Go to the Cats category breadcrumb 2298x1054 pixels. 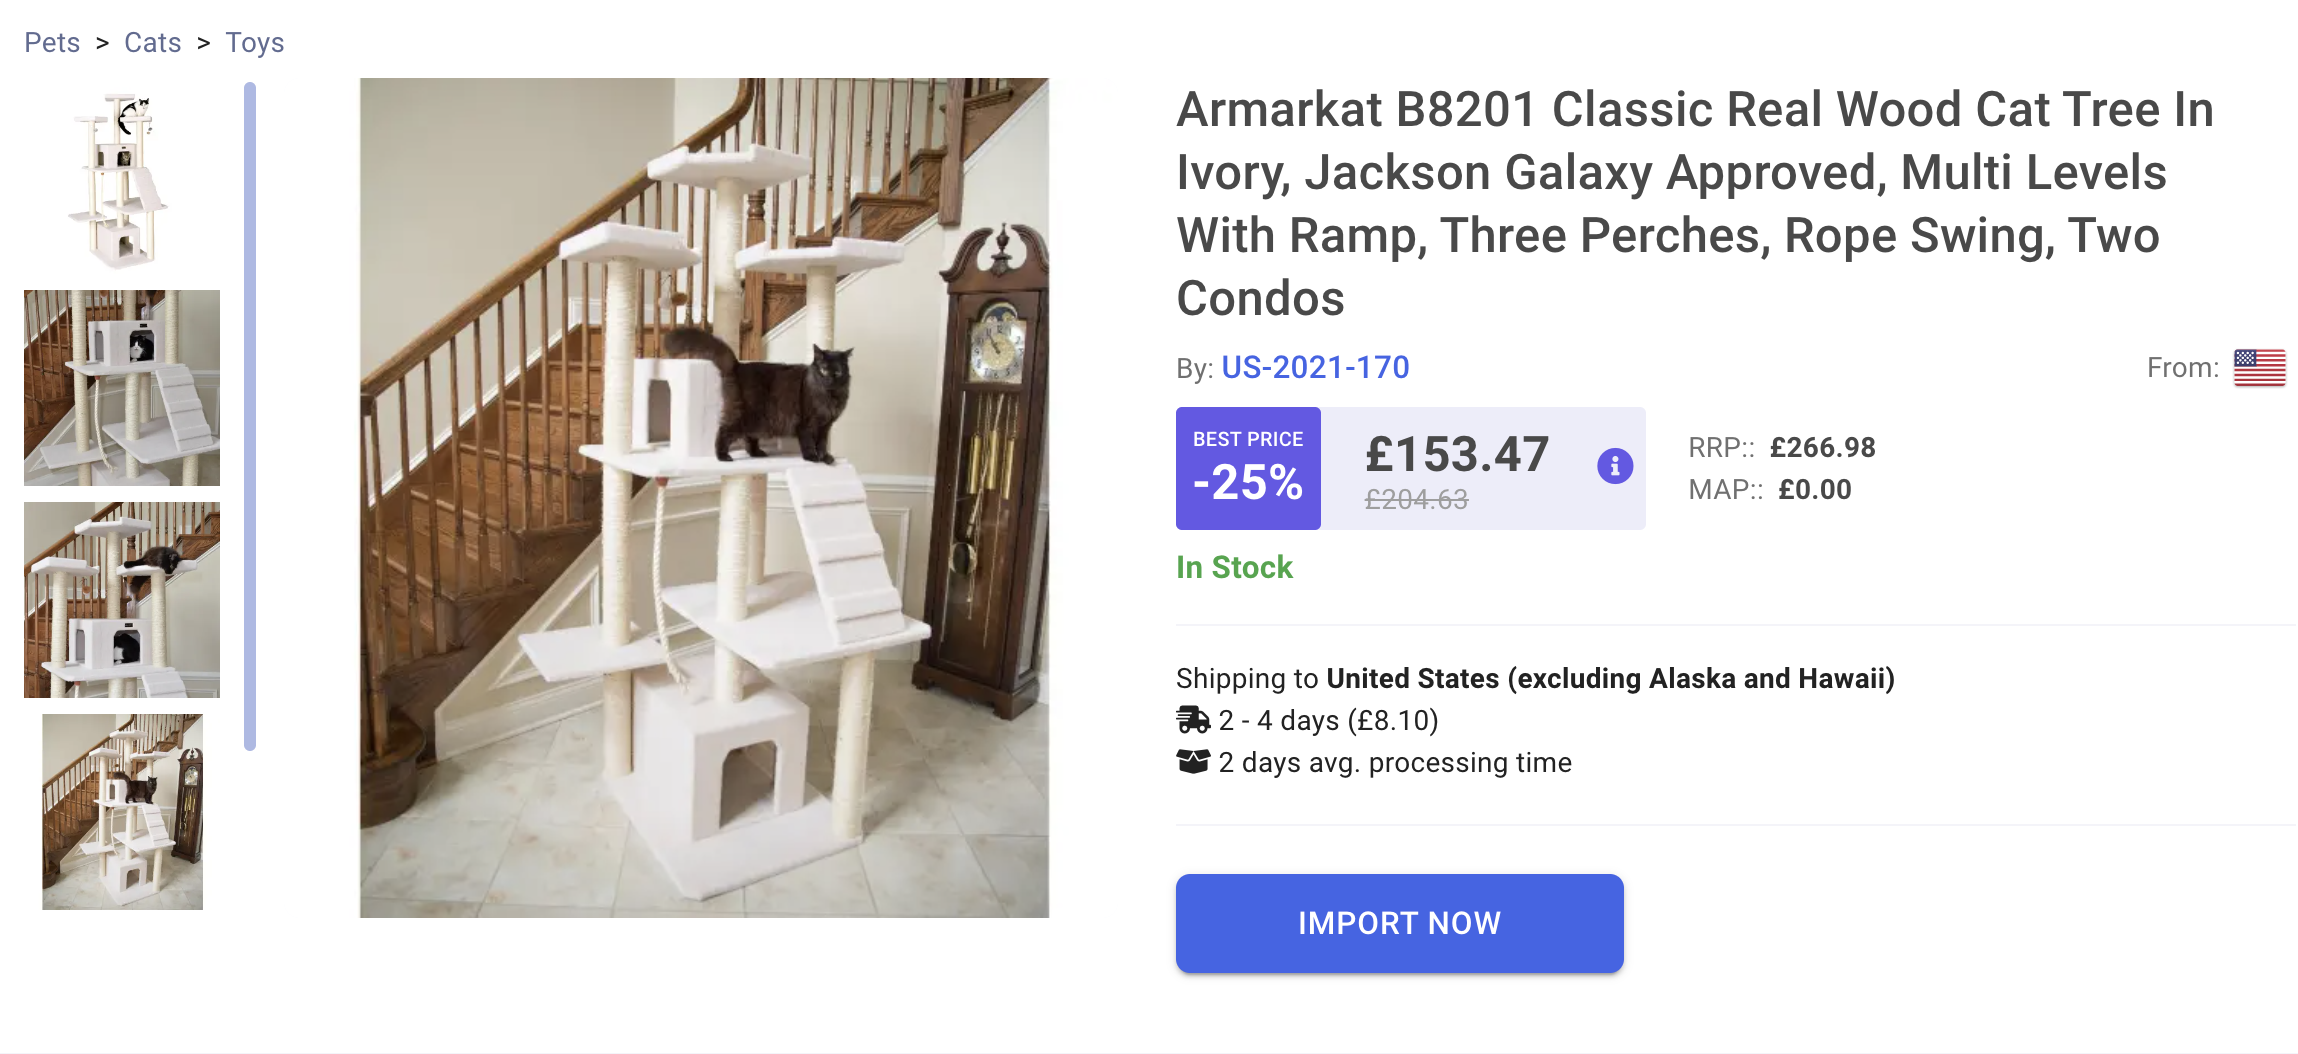pyautogui.click(x=153, y=43)
